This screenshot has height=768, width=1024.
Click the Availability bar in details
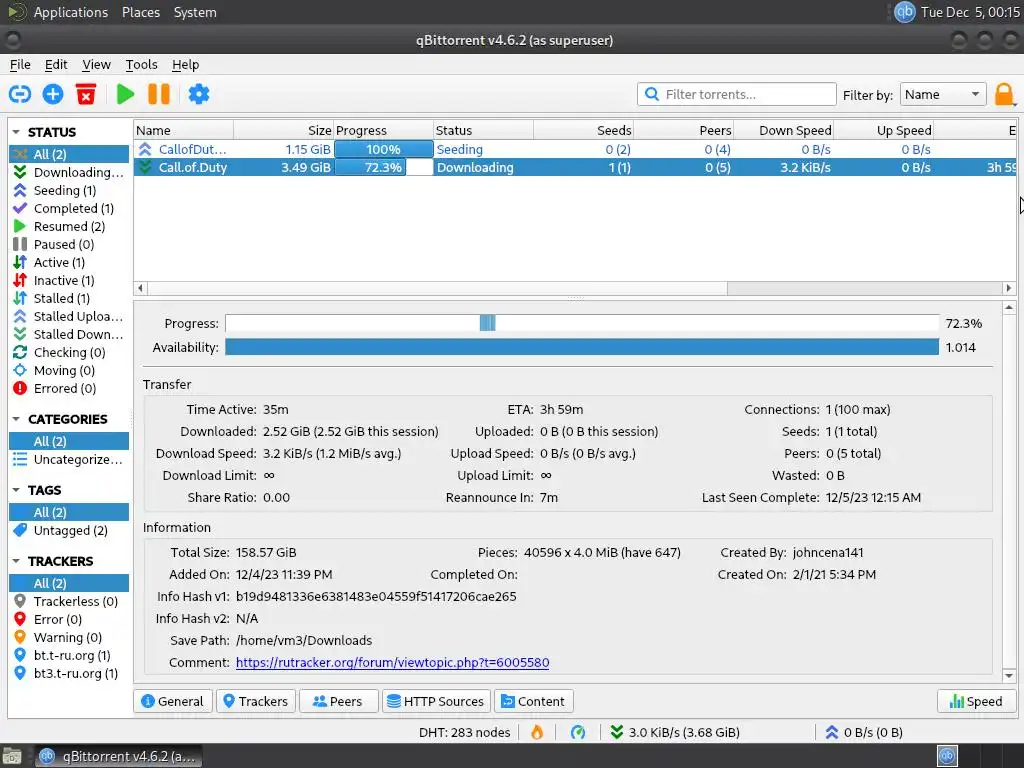point(582,347)
